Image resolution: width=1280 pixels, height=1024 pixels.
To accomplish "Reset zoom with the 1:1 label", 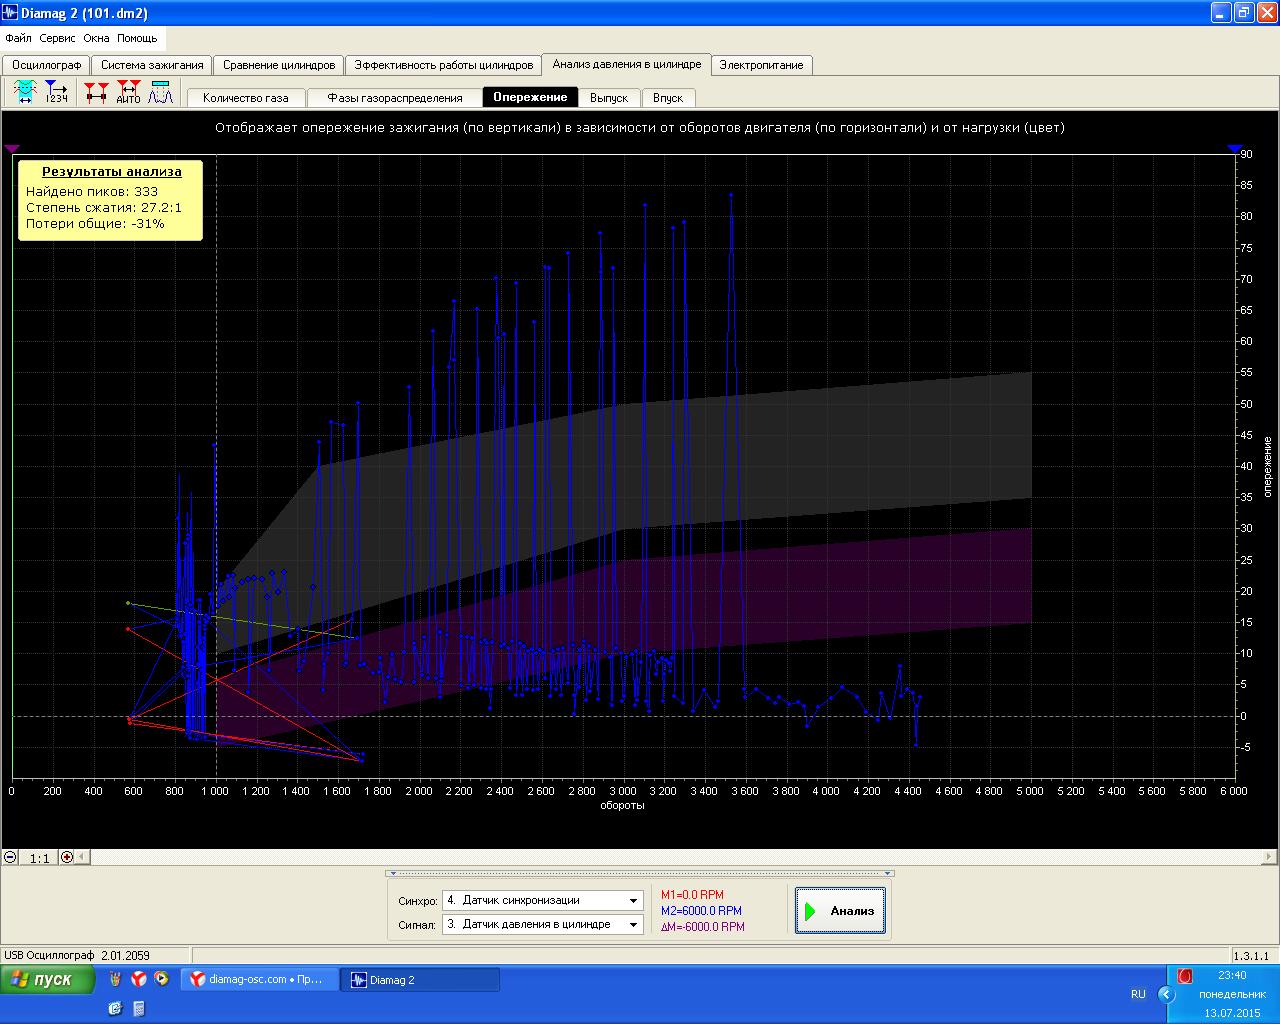I will 39,858.
